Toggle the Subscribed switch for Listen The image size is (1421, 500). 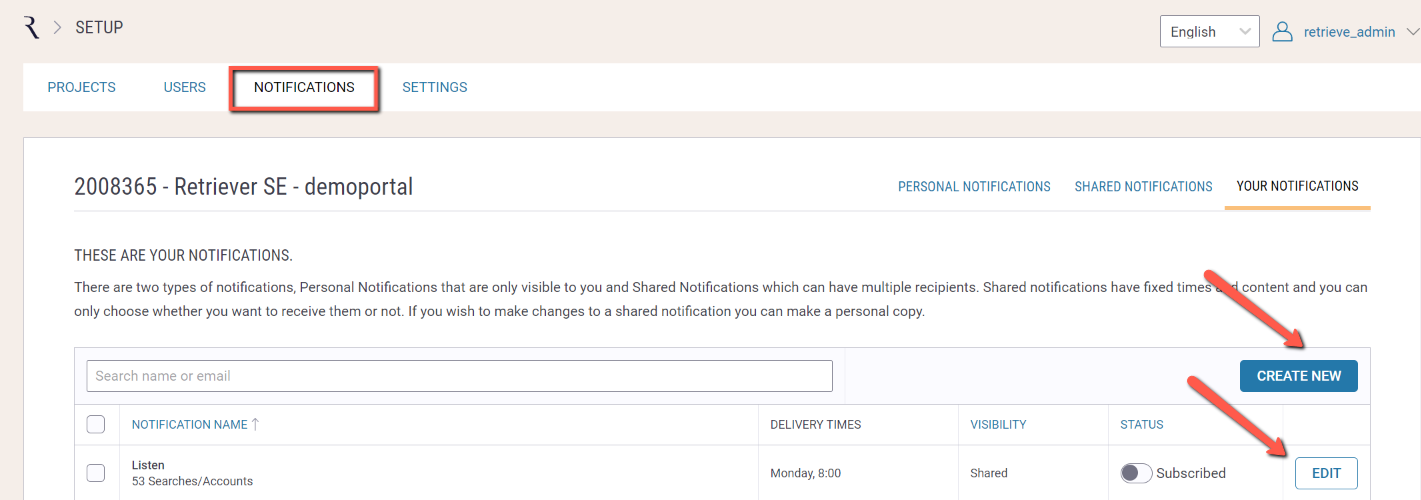click(1136, 473)
